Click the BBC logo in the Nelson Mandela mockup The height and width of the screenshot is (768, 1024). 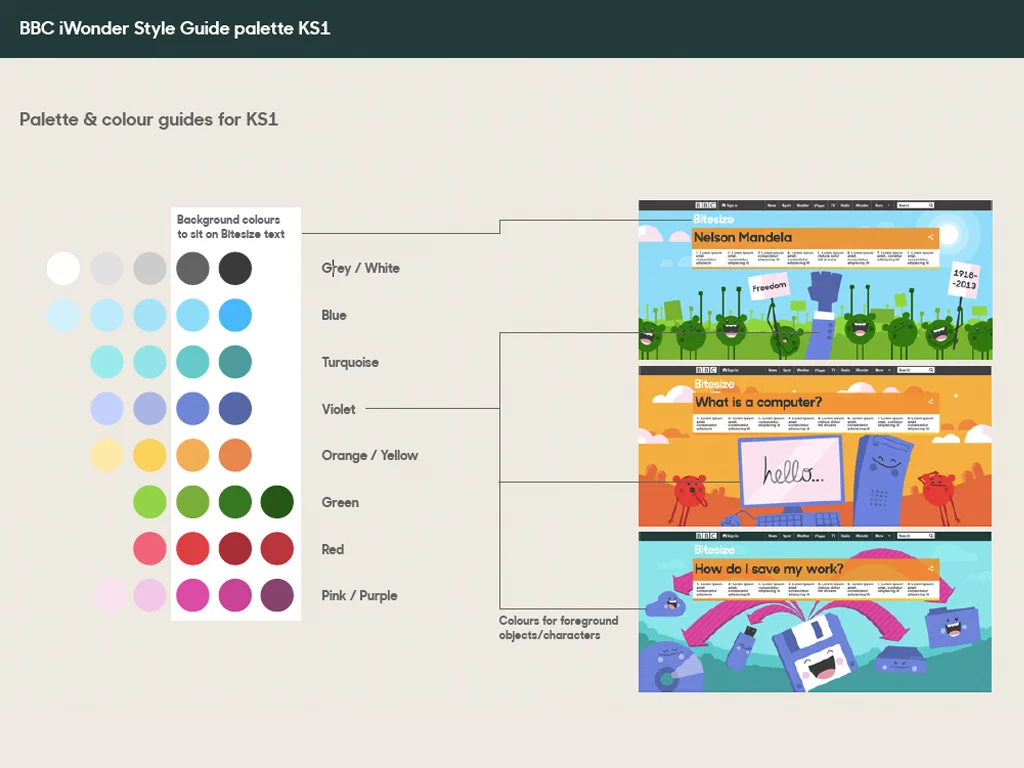tap(705, 205)
